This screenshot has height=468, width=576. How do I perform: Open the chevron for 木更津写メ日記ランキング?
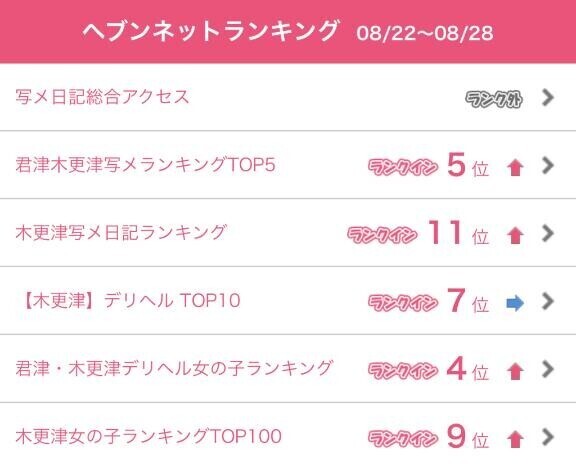[548, 233]
